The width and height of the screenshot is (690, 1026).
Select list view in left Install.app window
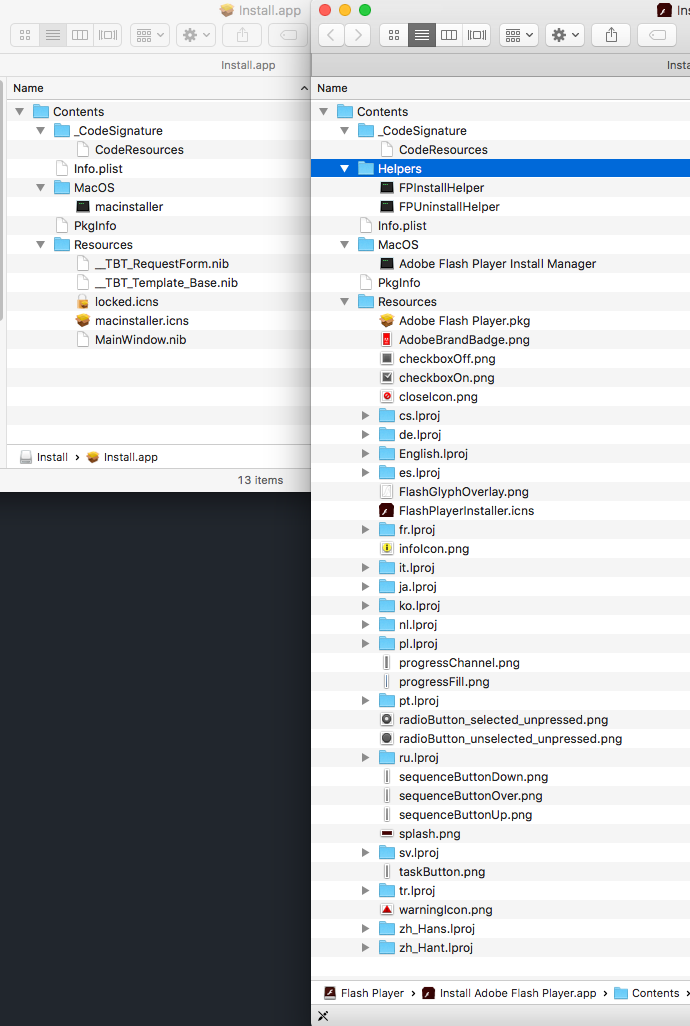pos(53,35)
